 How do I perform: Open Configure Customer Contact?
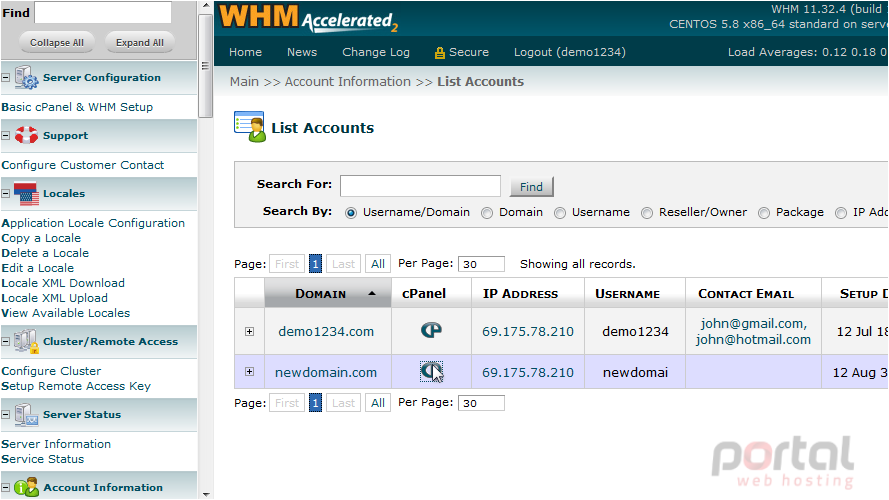click(83, 165)
